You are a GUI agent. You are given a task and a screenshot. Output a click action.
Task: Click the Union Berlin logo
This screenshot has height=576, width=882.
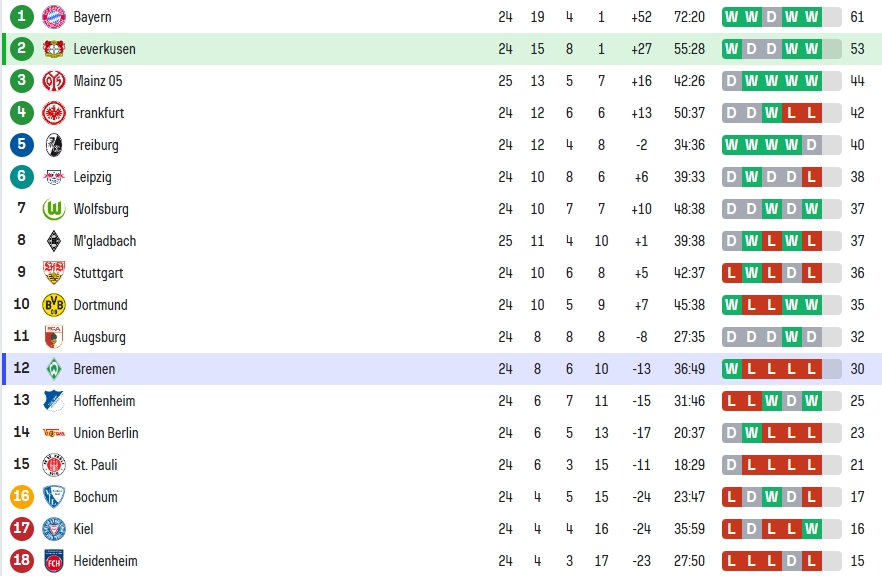coord(54,433)
